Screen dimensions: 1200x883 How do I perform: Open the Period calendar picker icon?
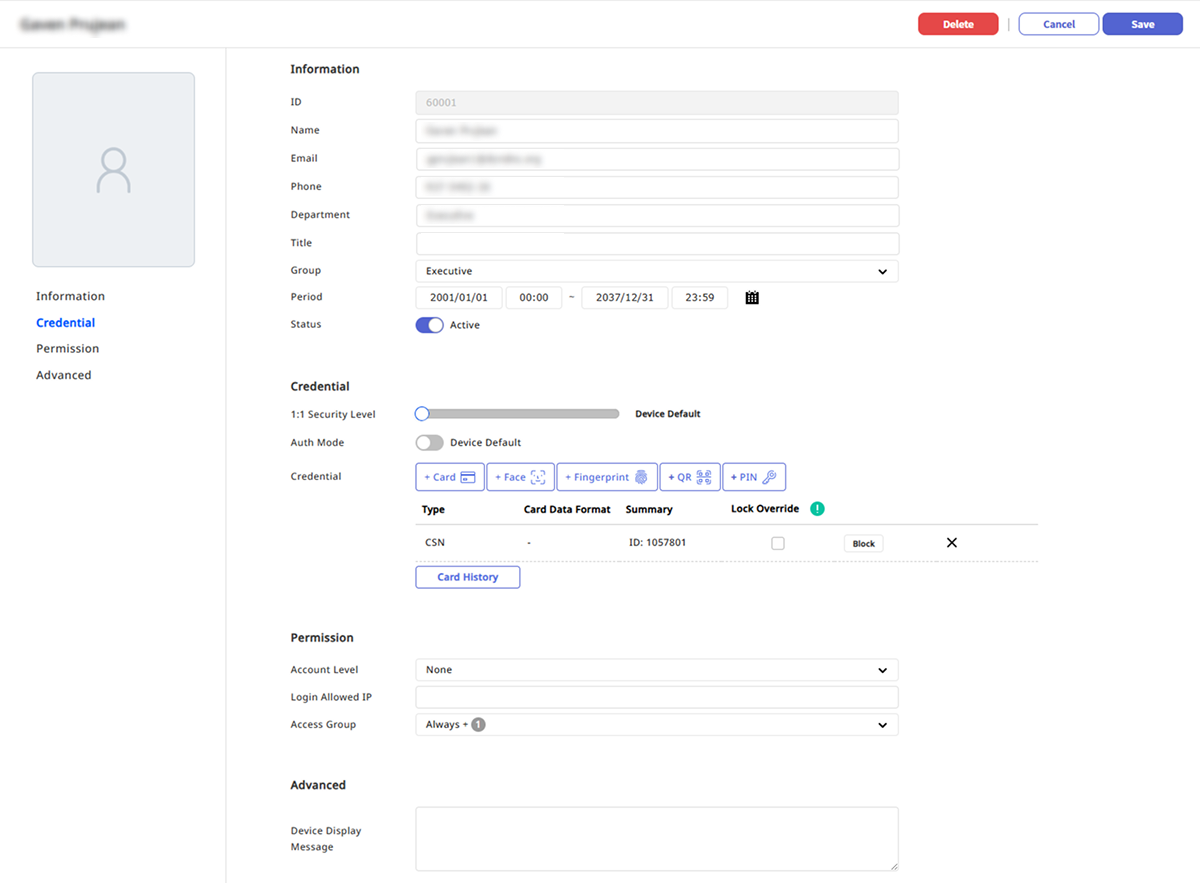pyautogui.click(x=752, y=298)
